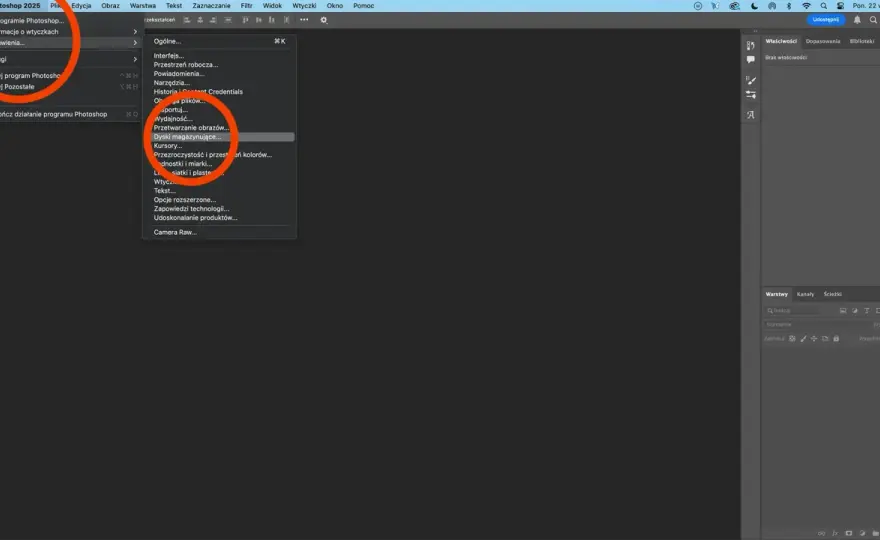
Task: Open the gear settings in options bar
Action: click(x=324, y=20)
